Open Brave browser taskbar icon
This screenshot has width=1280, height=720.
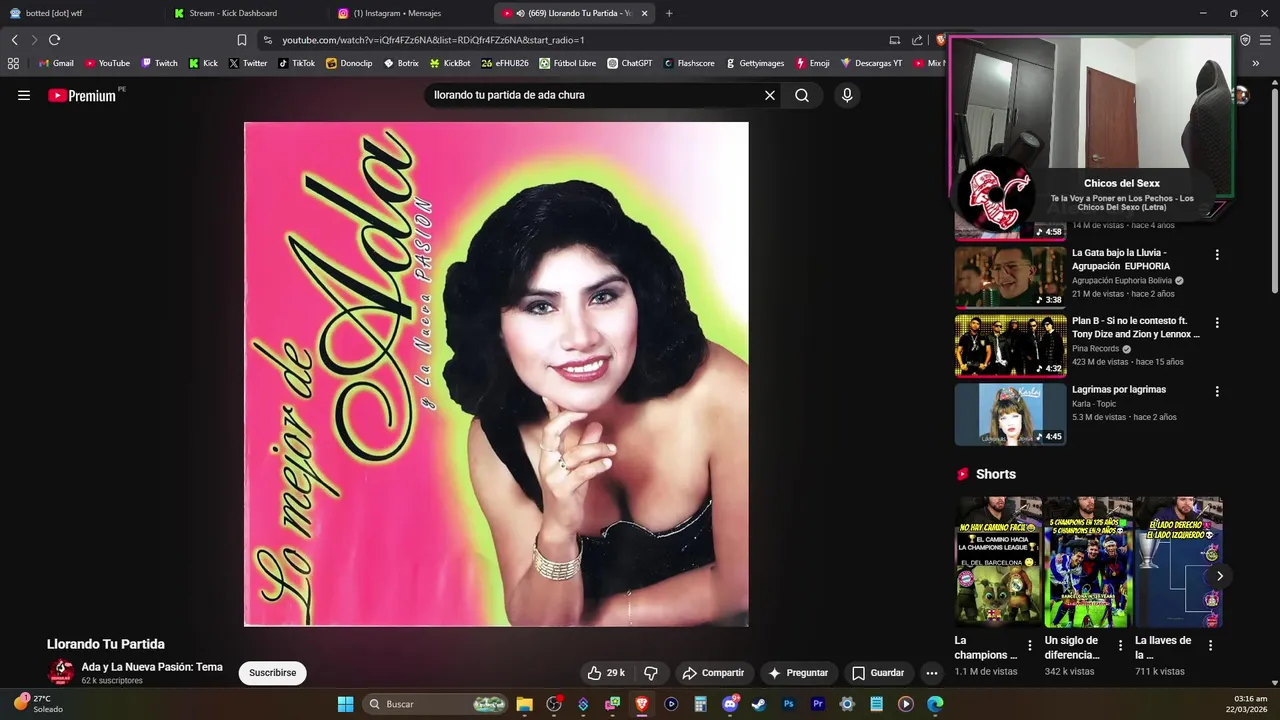[642, 704]
